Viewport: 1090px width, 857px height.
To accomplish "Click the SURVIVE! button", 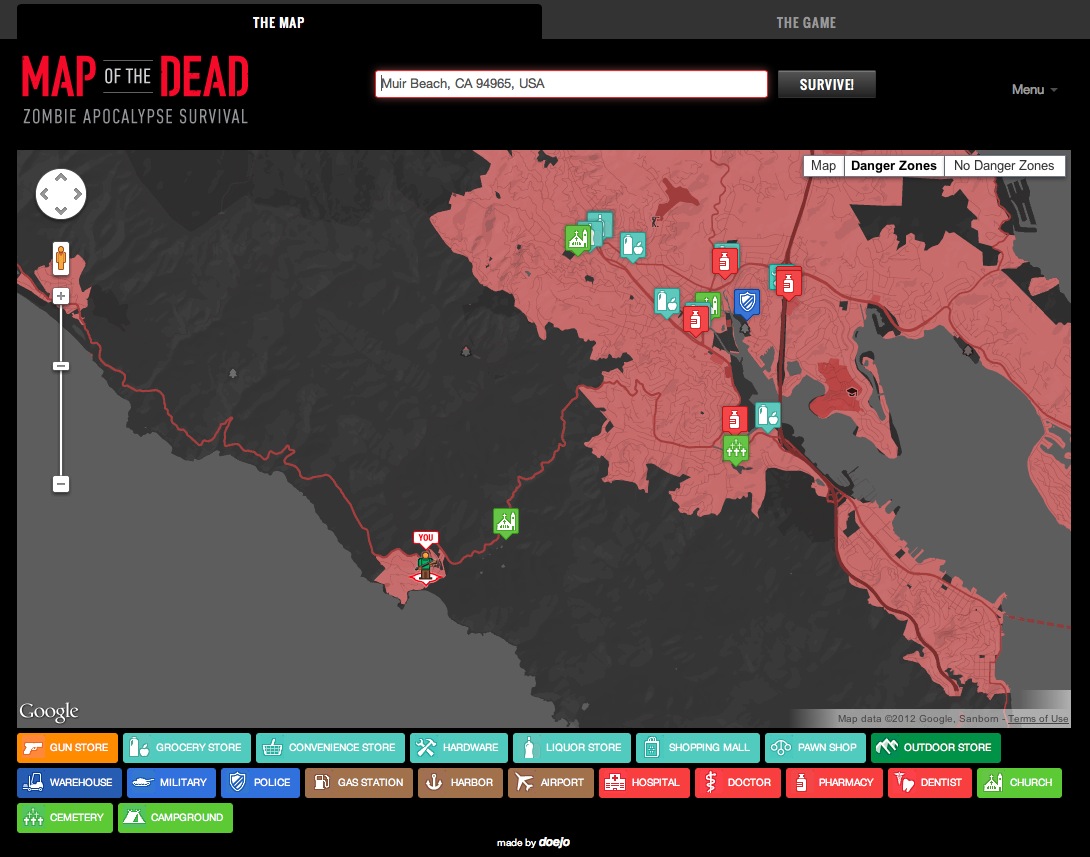I will 826,84.
